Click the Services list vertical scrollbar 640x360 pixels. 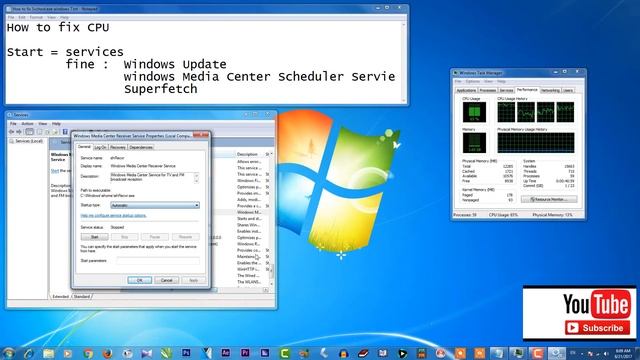coord(271,218)
